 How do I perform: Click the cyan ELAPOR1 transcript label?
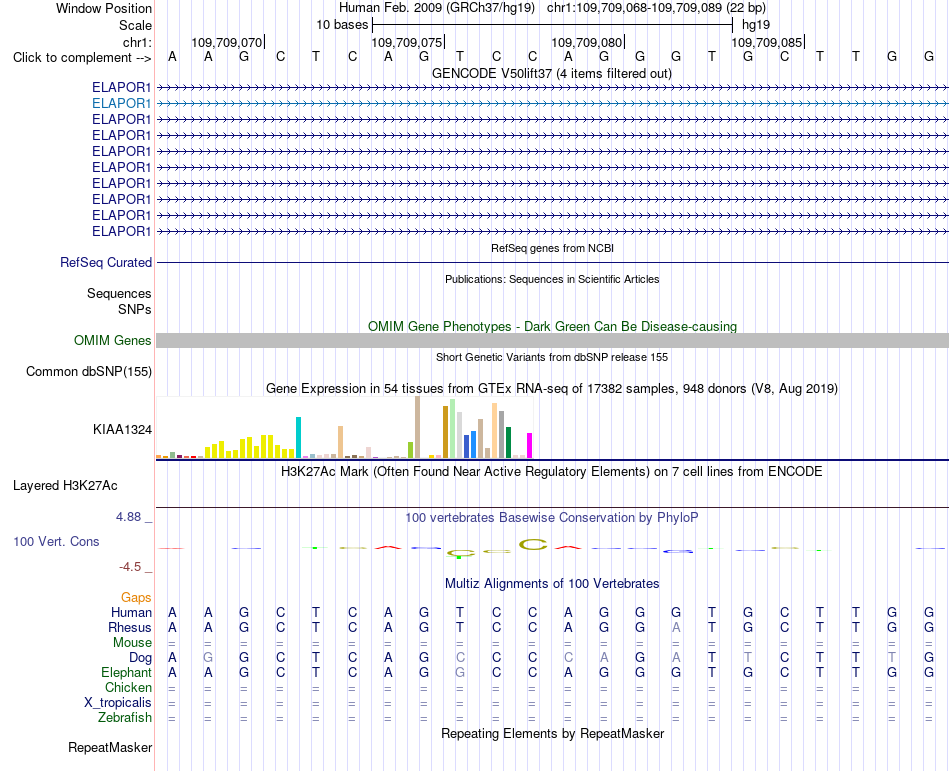[x=121, y=104]
